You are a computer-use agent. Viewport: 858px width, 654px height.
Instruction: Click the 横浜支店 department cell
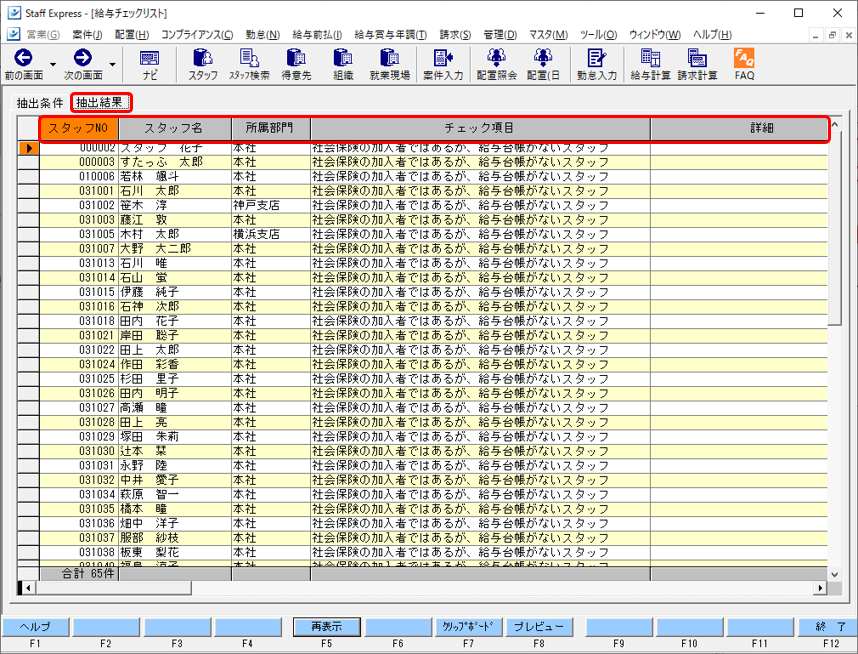[x=271, y=234]
